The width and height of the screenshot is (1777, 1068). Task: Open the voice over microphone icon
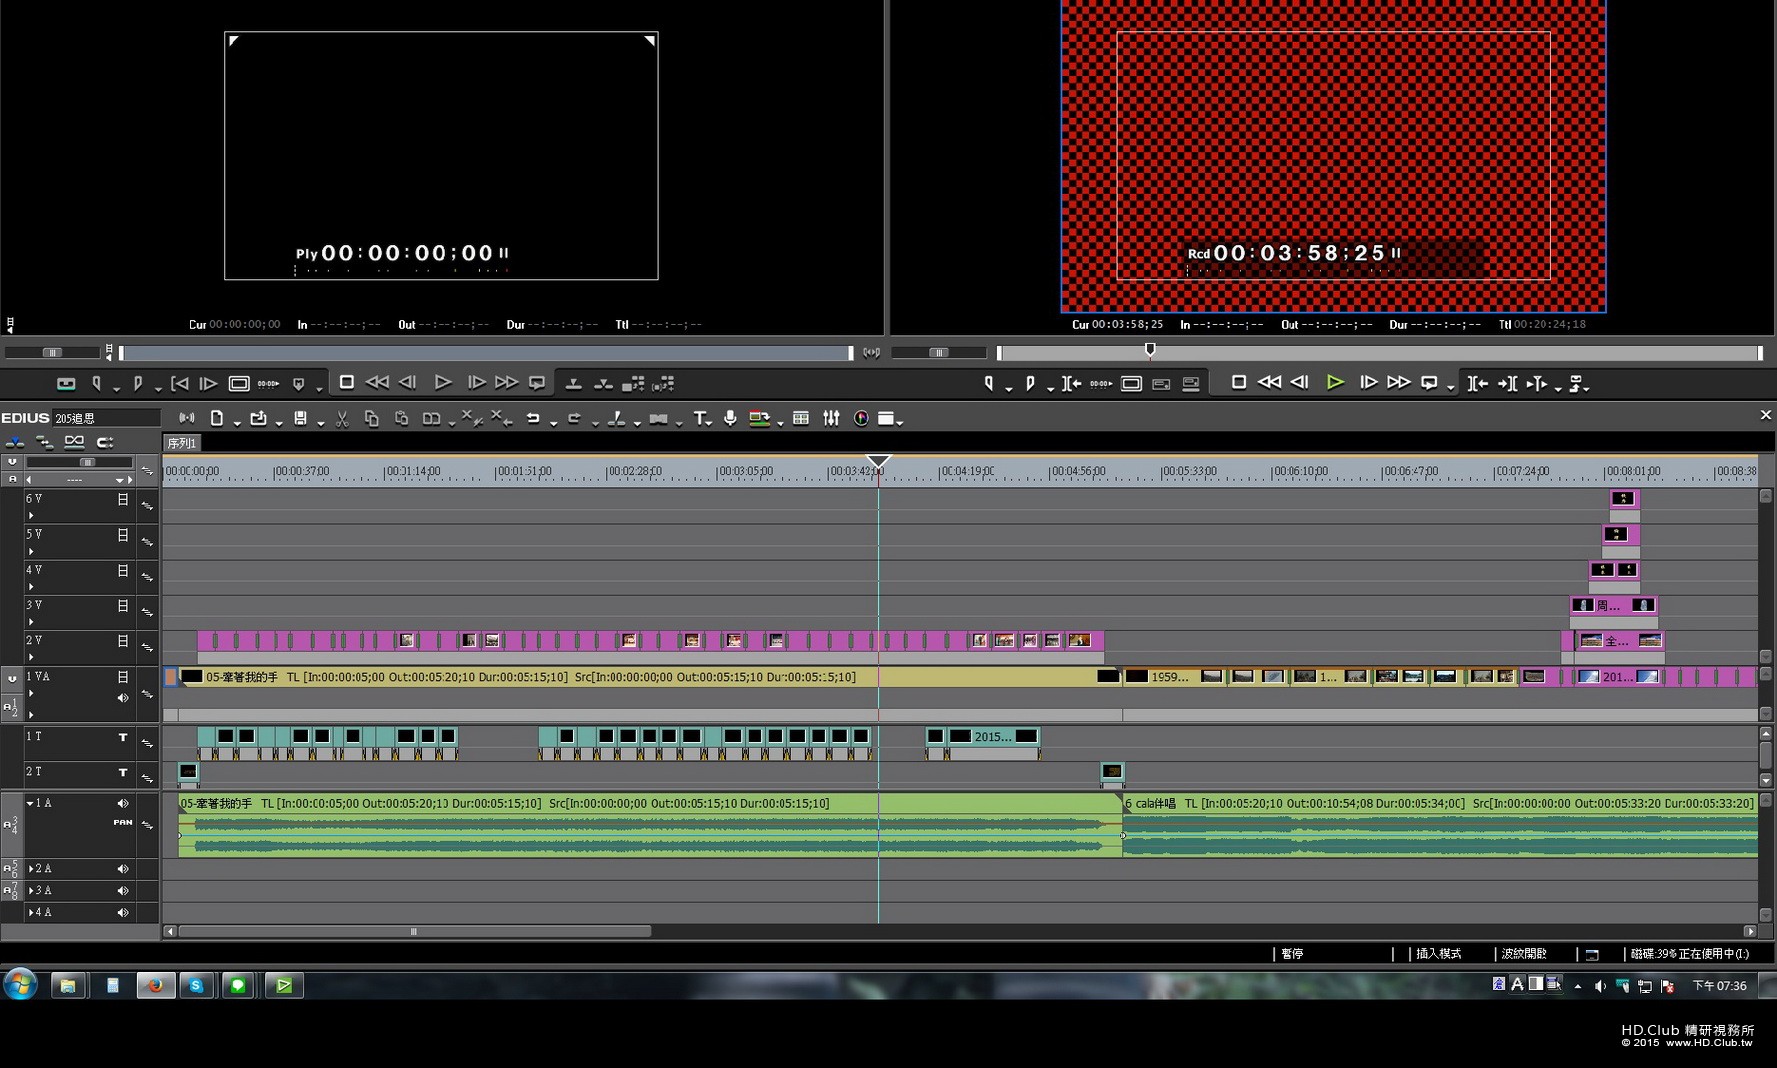730,419
